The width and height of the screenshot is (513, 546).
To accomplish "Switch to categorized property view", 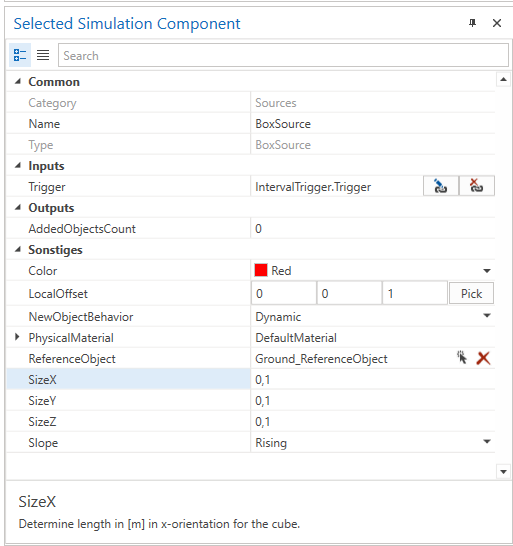I will (20, 55).
